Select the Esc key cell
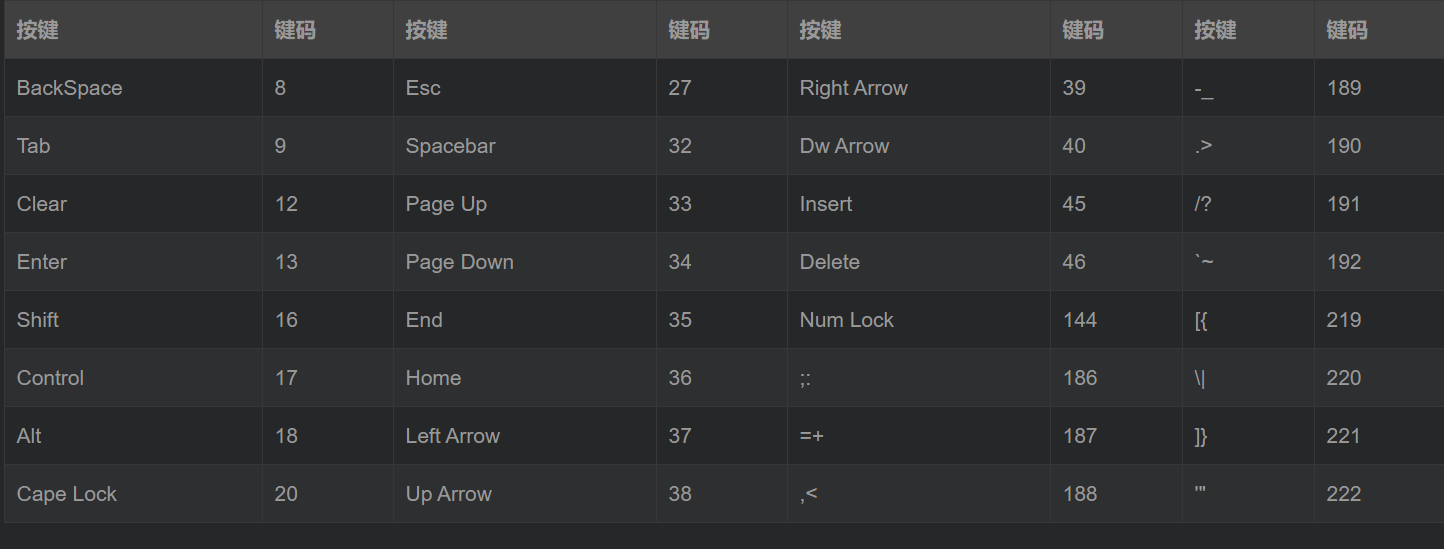1444x549 pixels. pos(423,88)
